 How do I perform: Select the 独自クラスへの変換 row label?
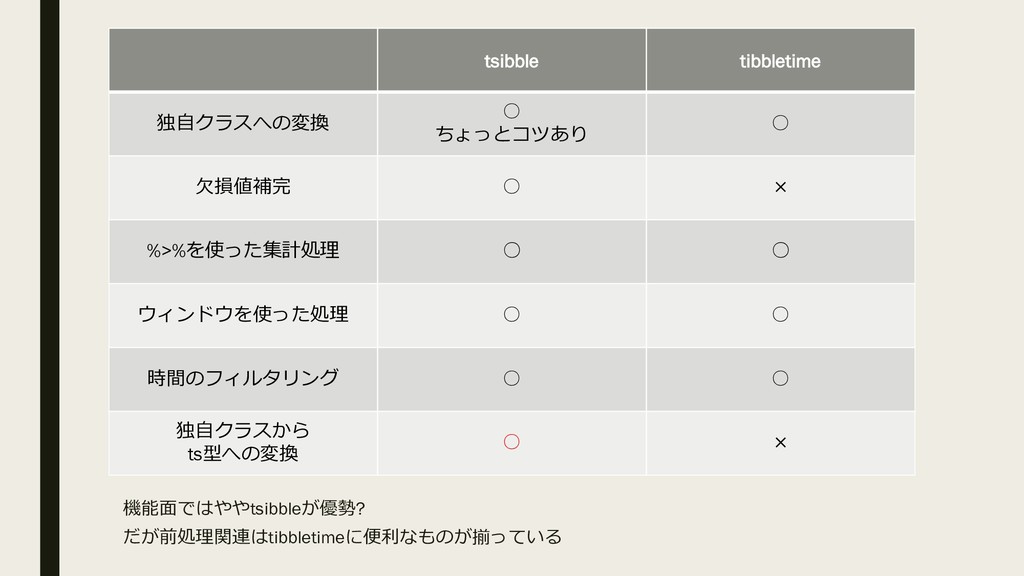click(243, 123)
